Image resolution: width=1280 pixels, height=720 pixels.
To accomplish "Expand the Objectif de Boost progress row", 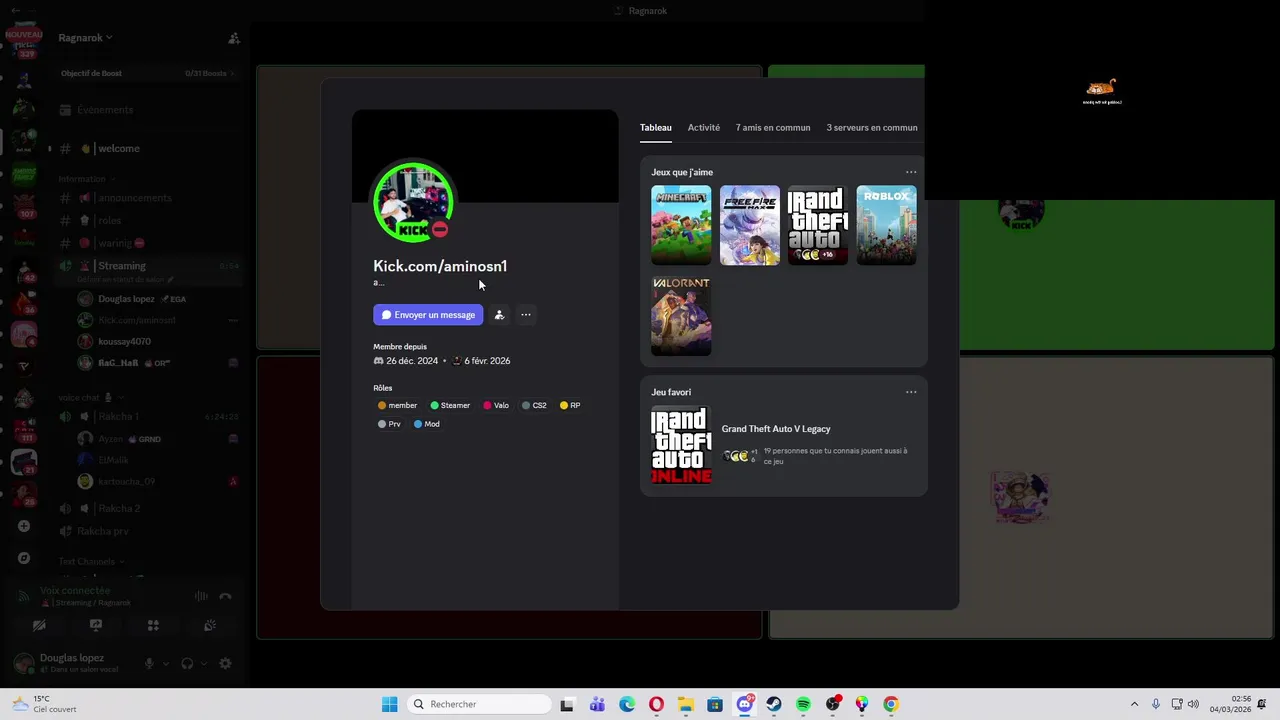I will (148, 73).
